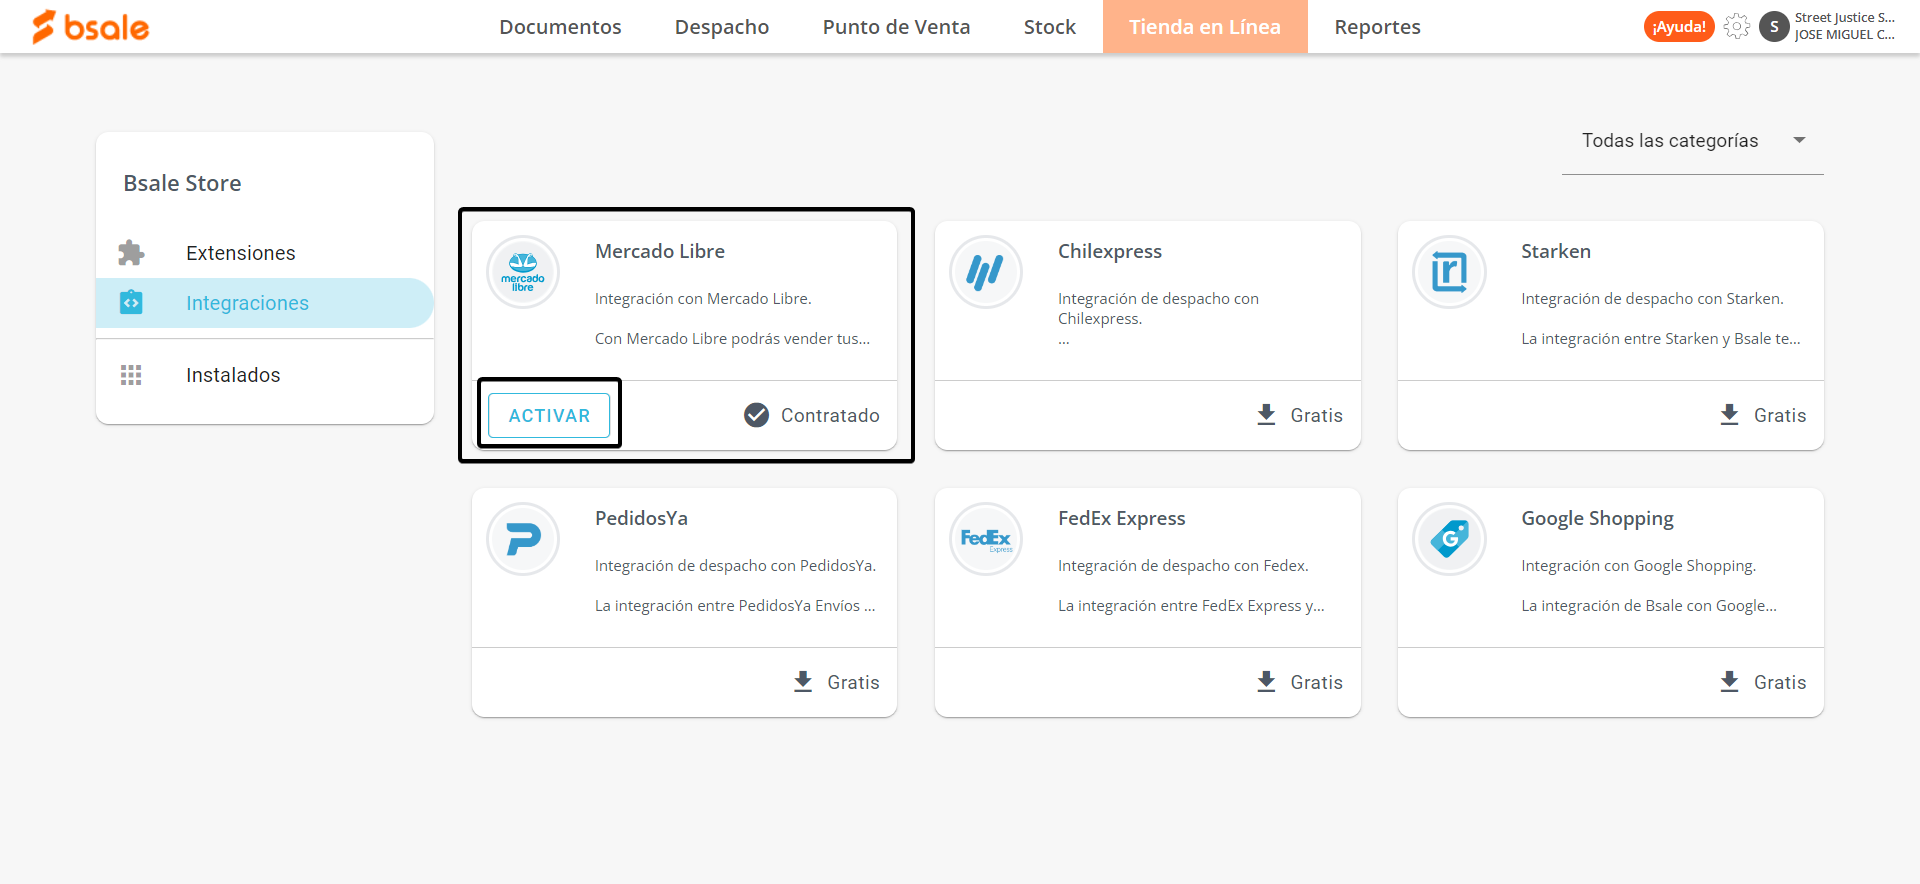Click the PedidosYa logo
This screenshot has width=1920, height=884.
click(x=523, y=539)
